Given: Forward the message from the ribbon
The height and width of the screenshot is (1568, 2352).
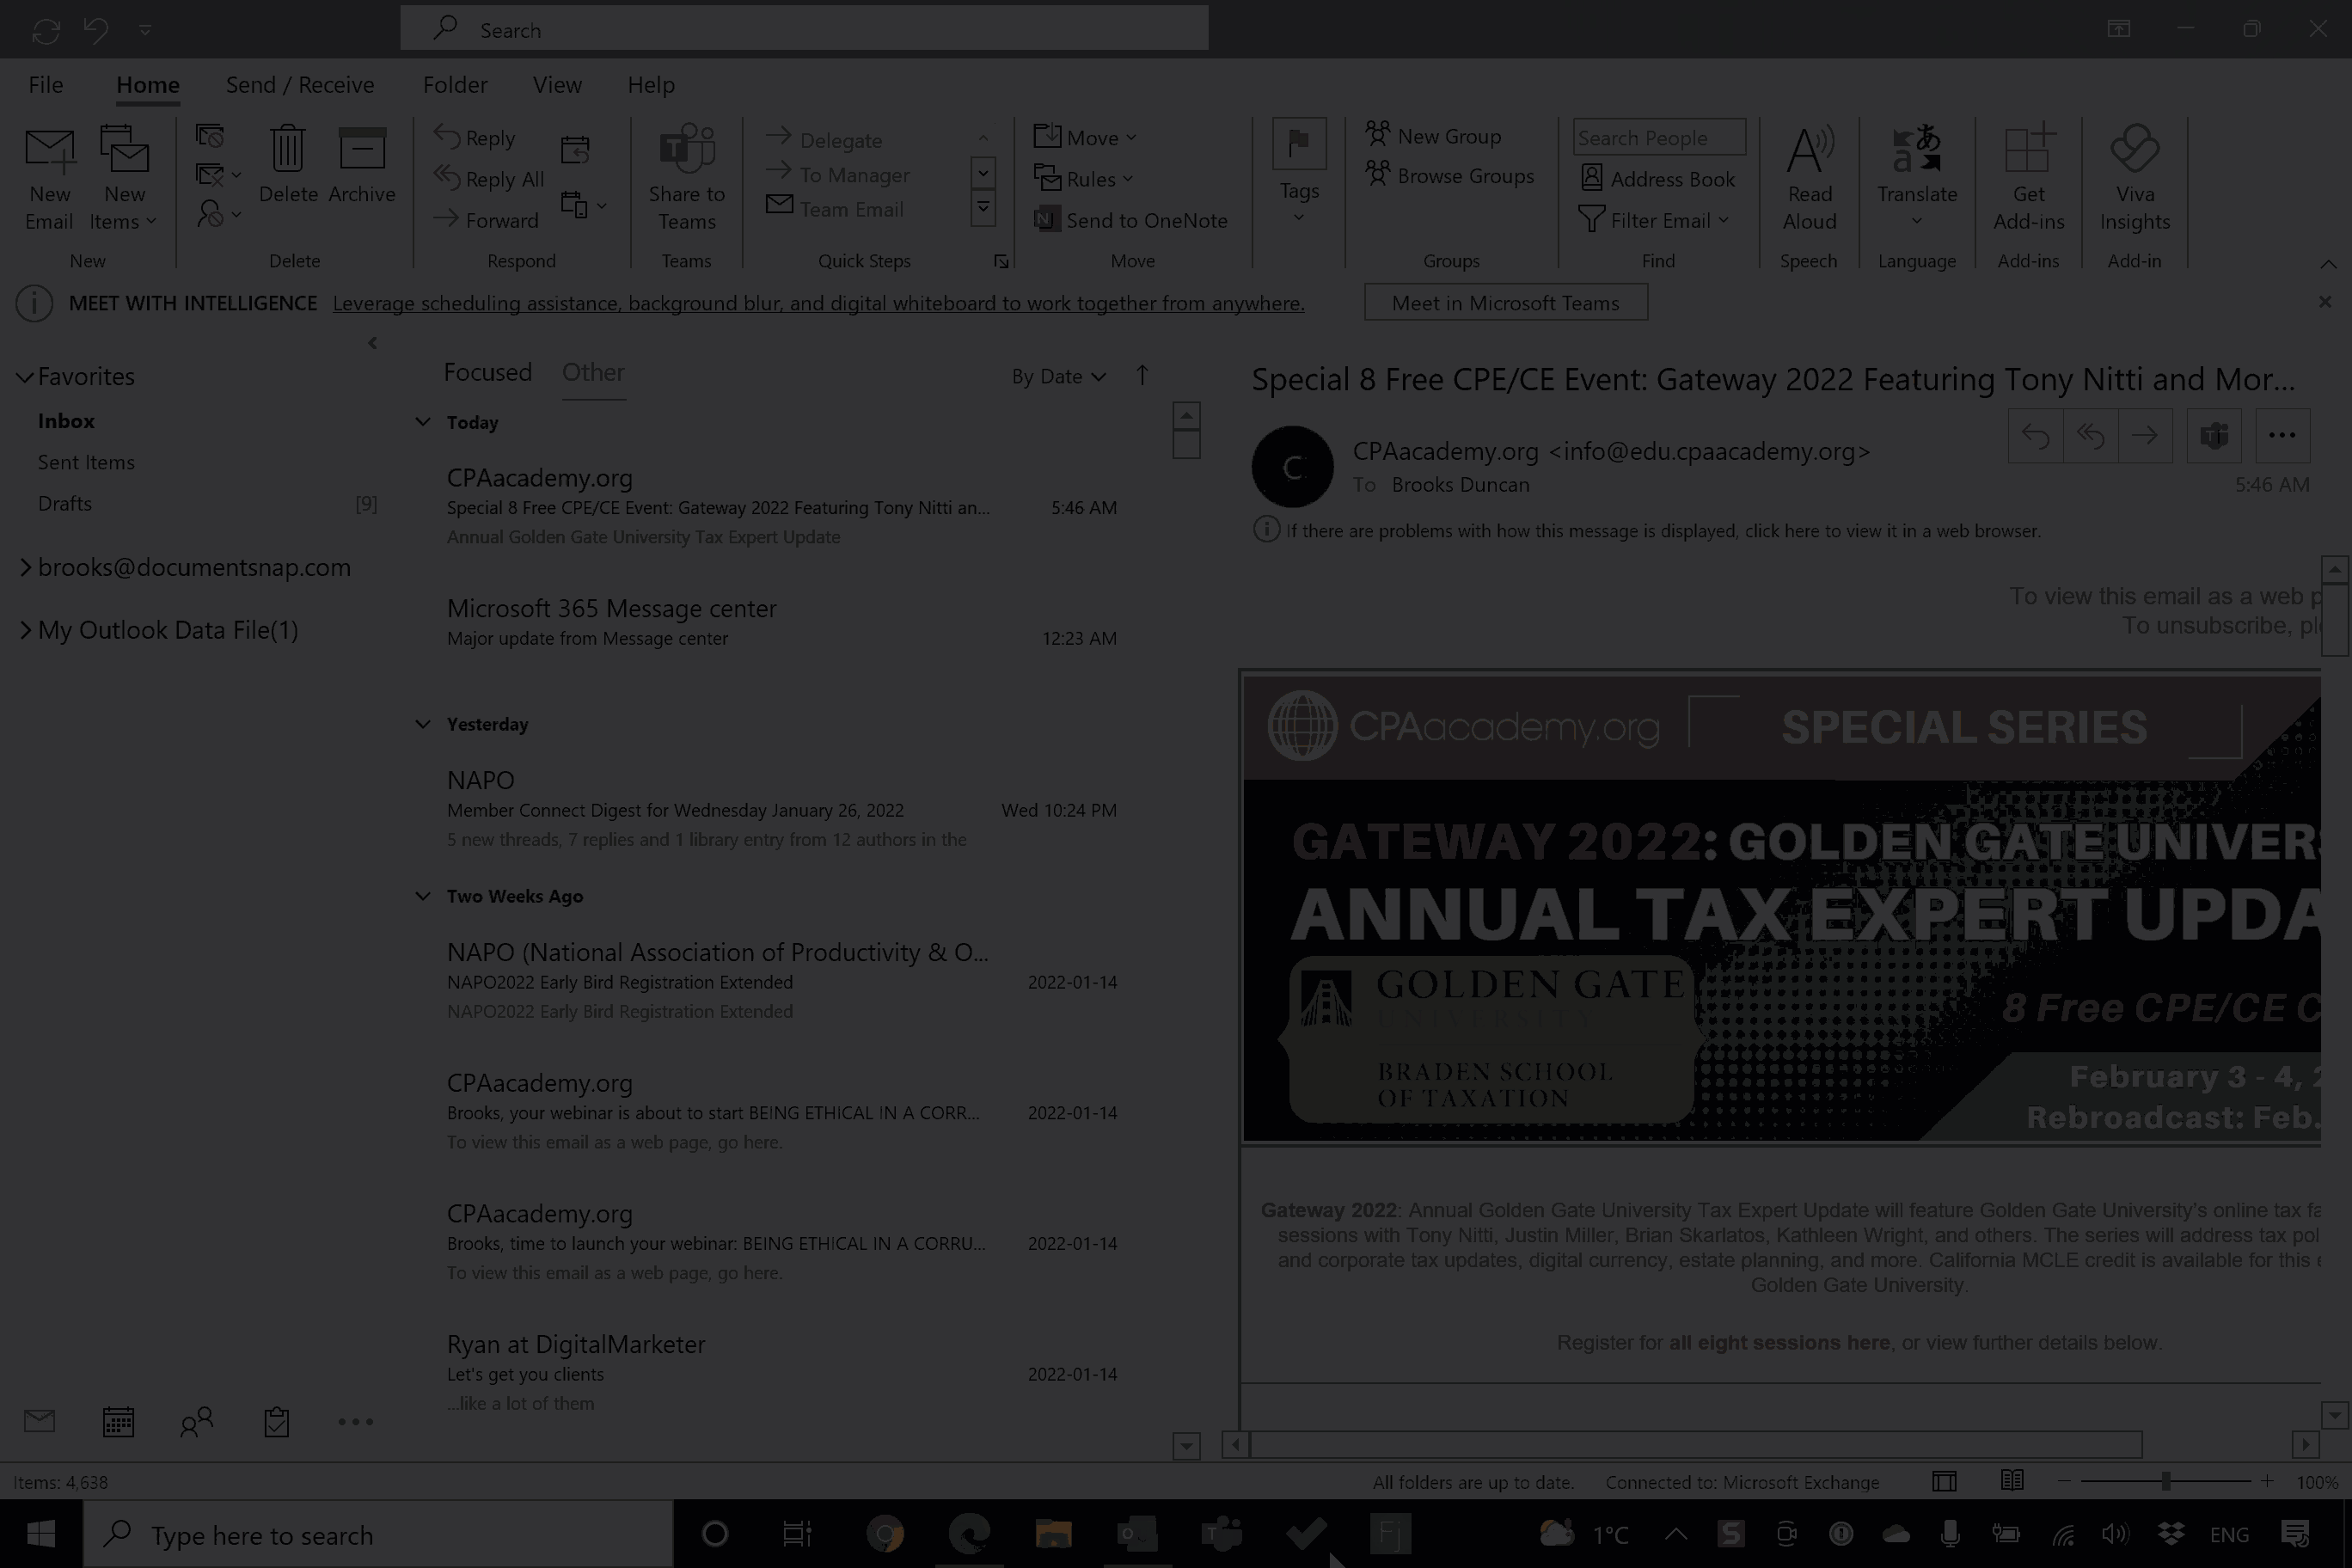Looking at the screenshot, I should click(x=487, y=220).
